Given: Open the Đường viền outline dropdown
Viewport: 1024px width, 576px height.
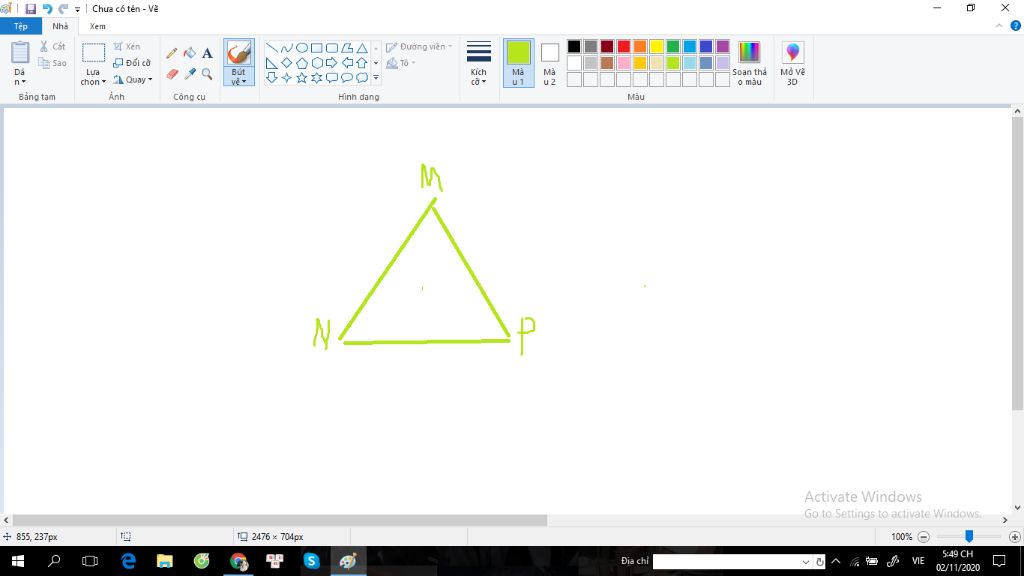Looking at the screenshot, I should pyautogui.click(x=419, y=47).
